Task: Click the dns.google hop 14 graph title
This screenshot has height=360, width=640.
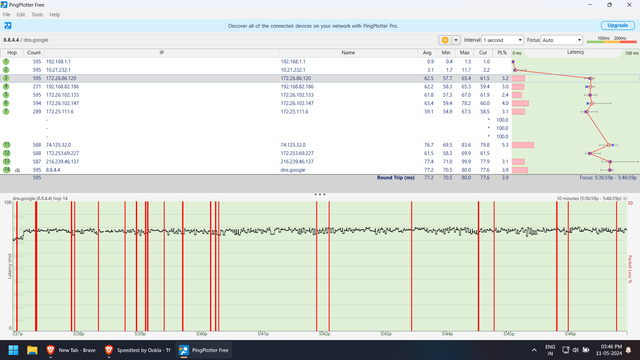Action: pos(40,198)
